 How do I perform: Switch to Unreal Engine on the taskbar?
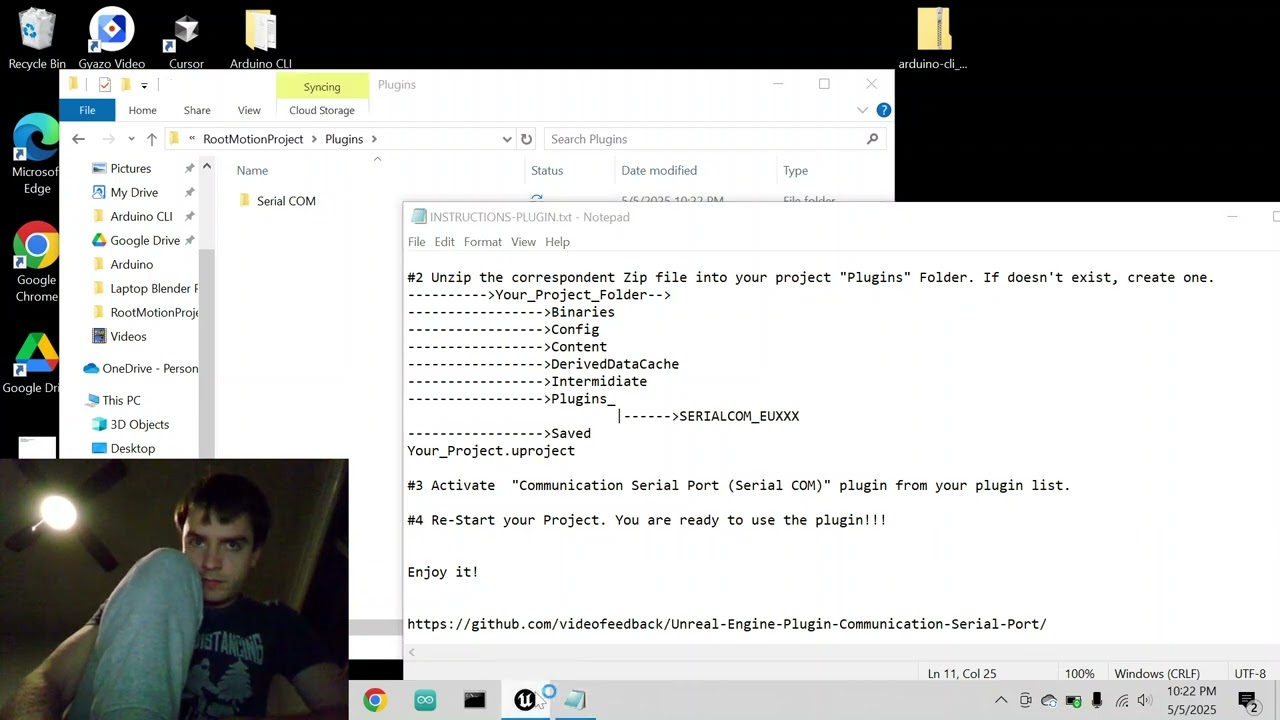(525, 701)
